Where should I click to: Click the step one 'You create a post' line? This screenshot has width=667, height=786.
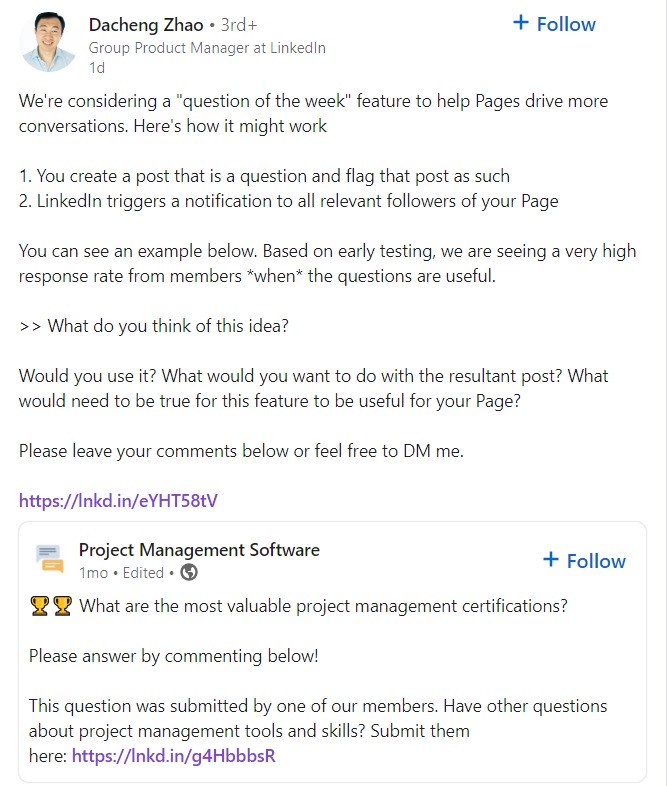tap(264, 176)
